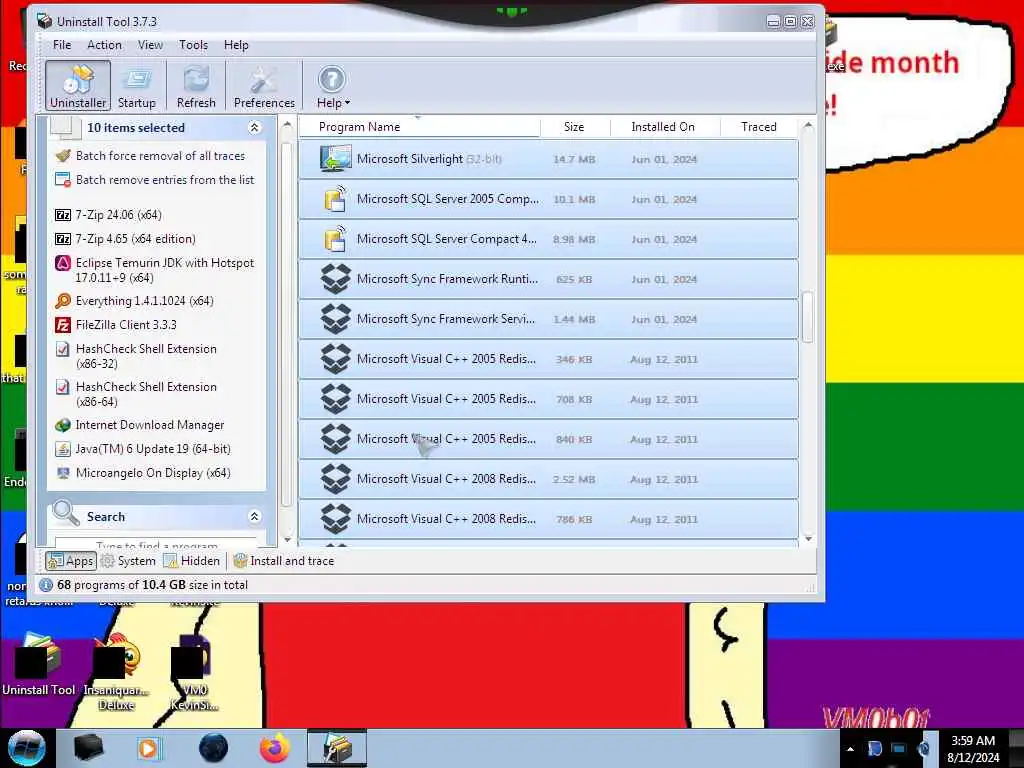Click the program list scroll-up arrow
1024x768 pixels.
tap(808, 124)
